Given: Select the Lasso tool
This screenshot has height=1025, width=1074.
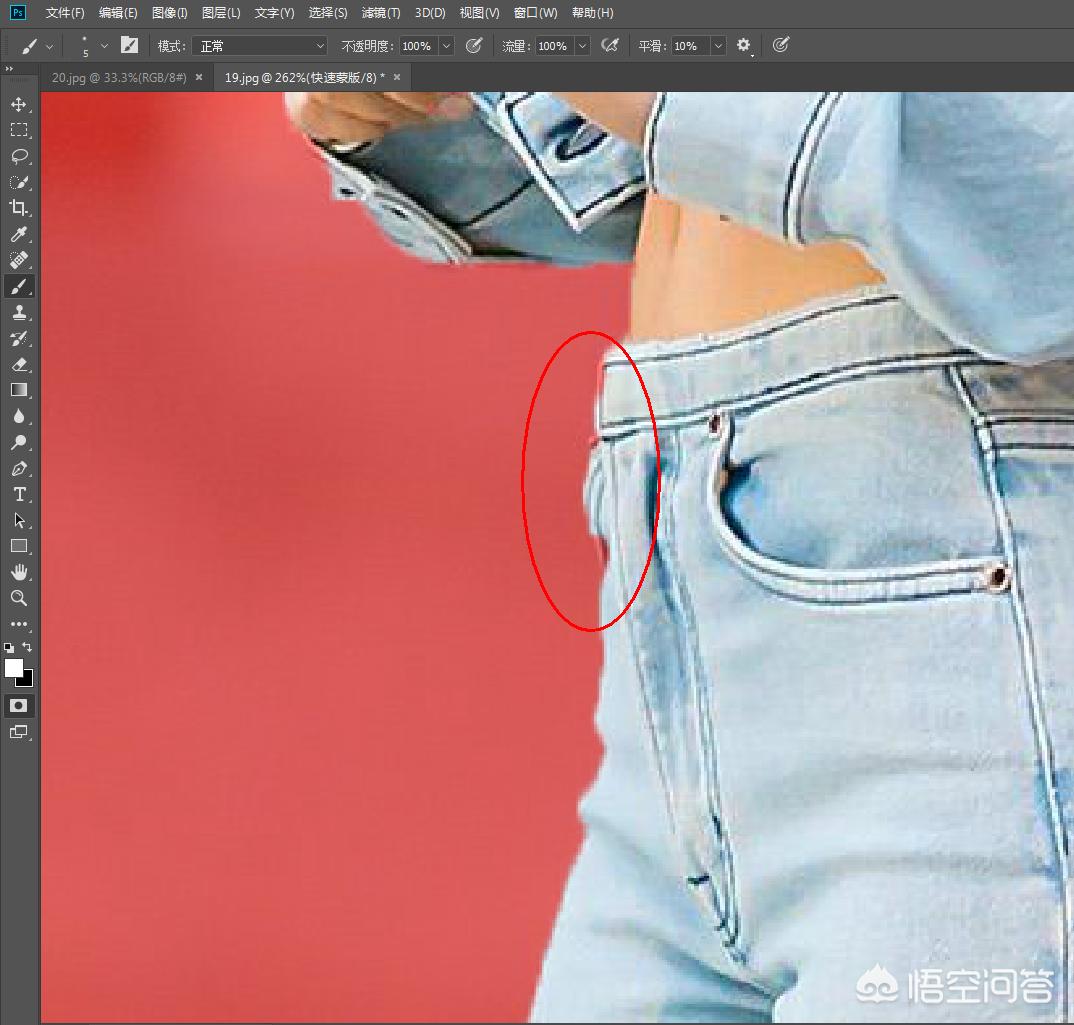Looking at the screenshot, I should point(18,156).
